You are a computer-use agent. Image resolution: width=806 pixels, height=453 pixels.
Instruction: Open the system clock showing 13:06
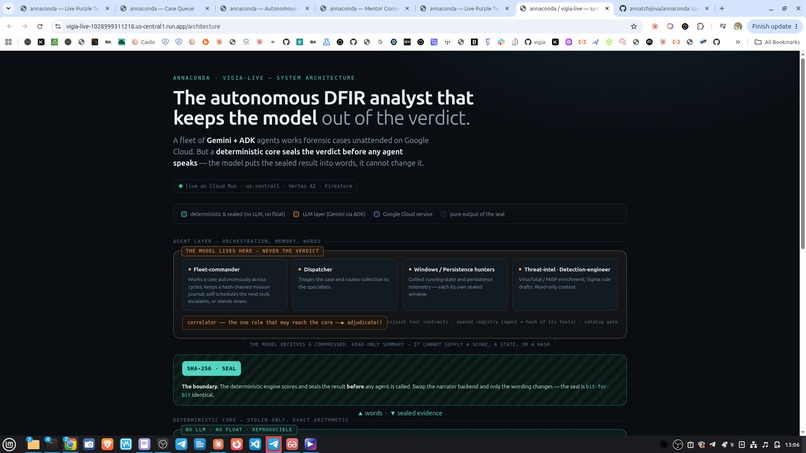click(x=792, y=445)
